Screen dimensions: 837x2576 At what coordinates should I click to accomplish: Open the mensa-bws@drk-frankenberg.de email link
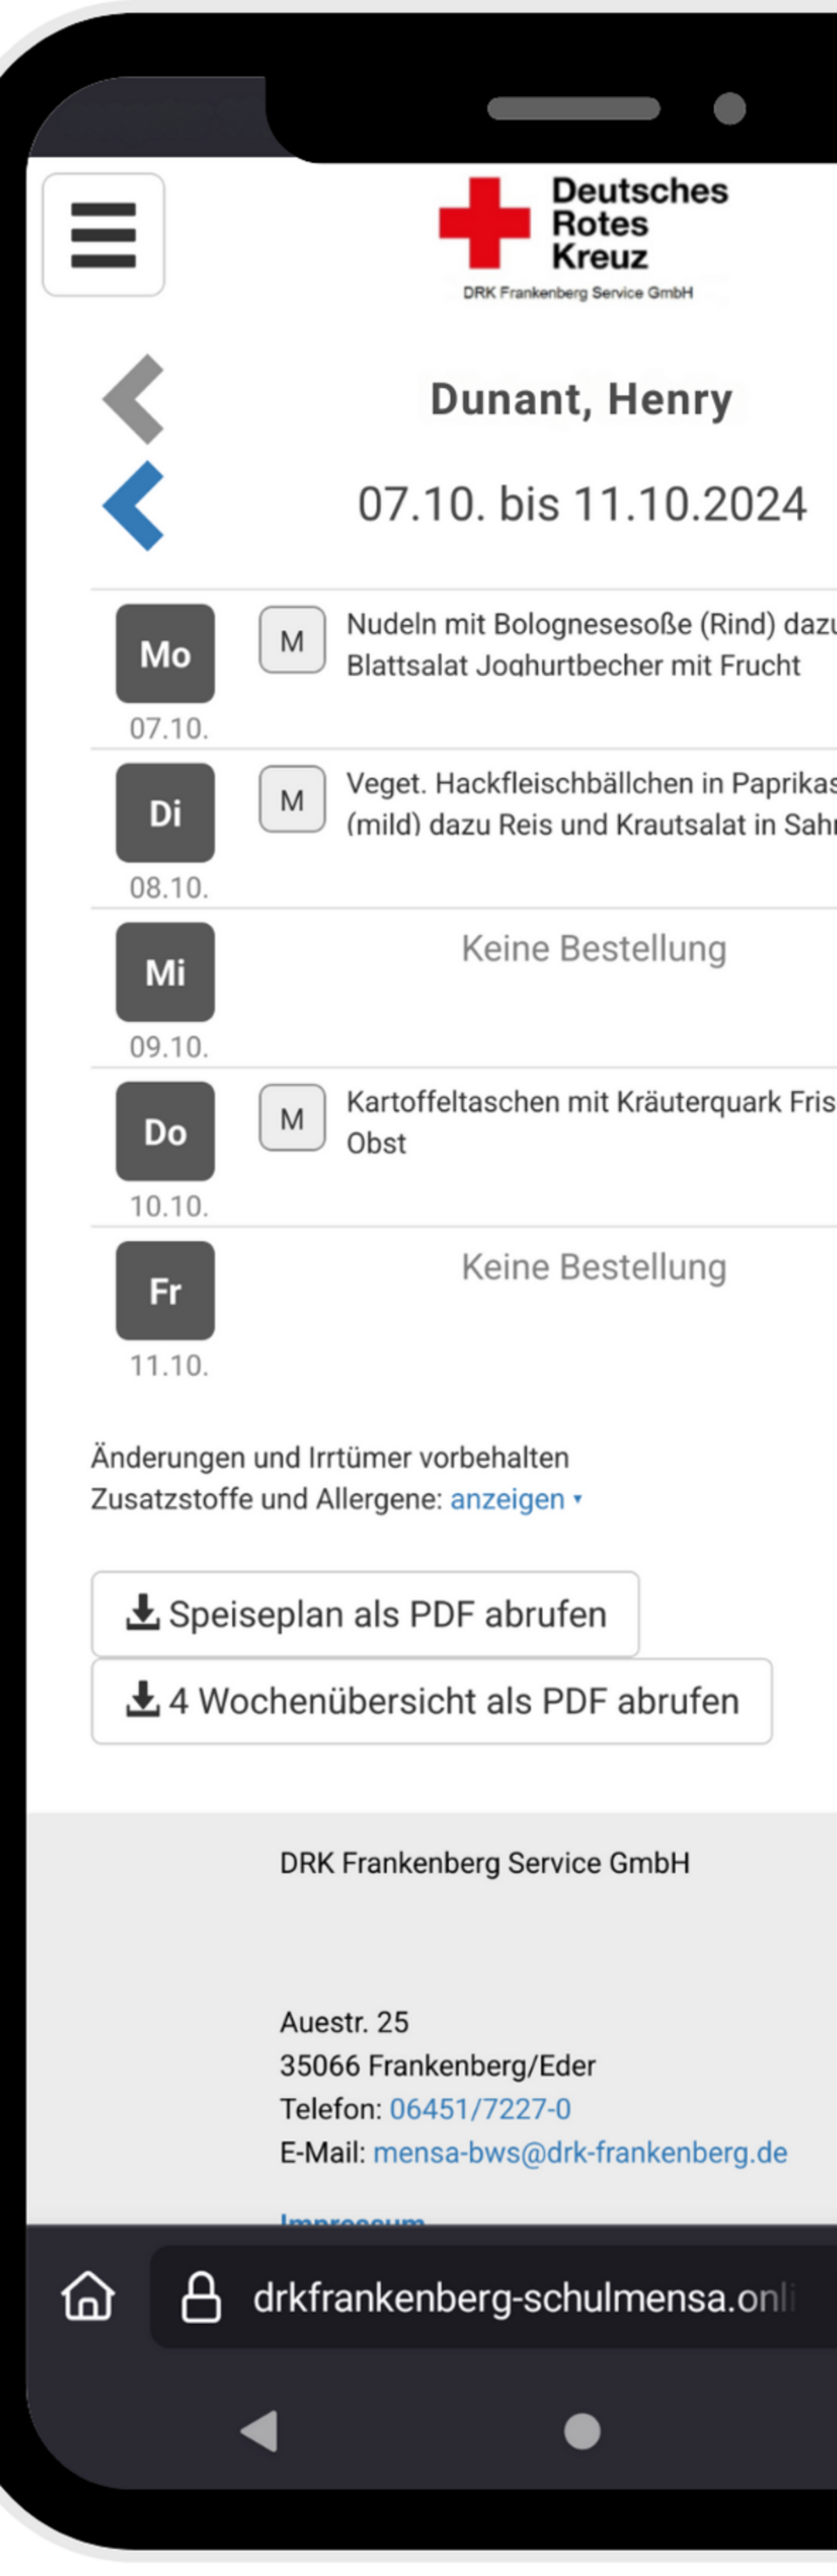tap(580, 2152)
